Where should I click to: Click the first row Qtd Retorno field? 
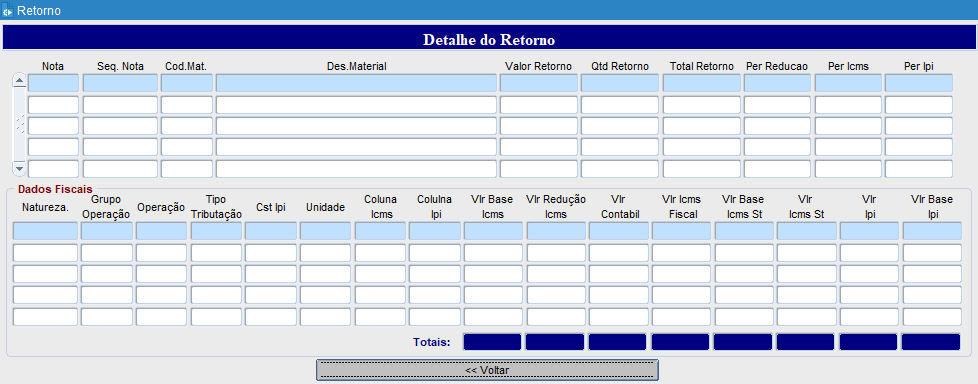point(620,83)
